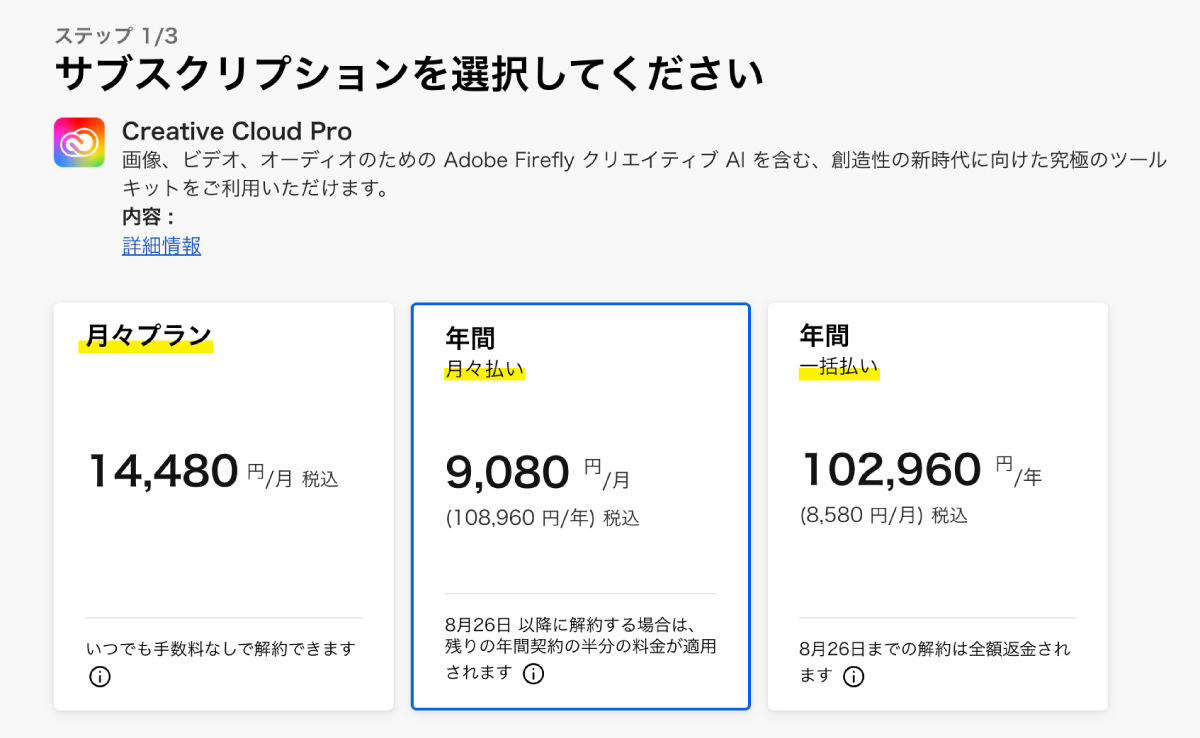Click the いつでも手数料なしで解約できます note
Screen dimensions: 1200x738
221,649
